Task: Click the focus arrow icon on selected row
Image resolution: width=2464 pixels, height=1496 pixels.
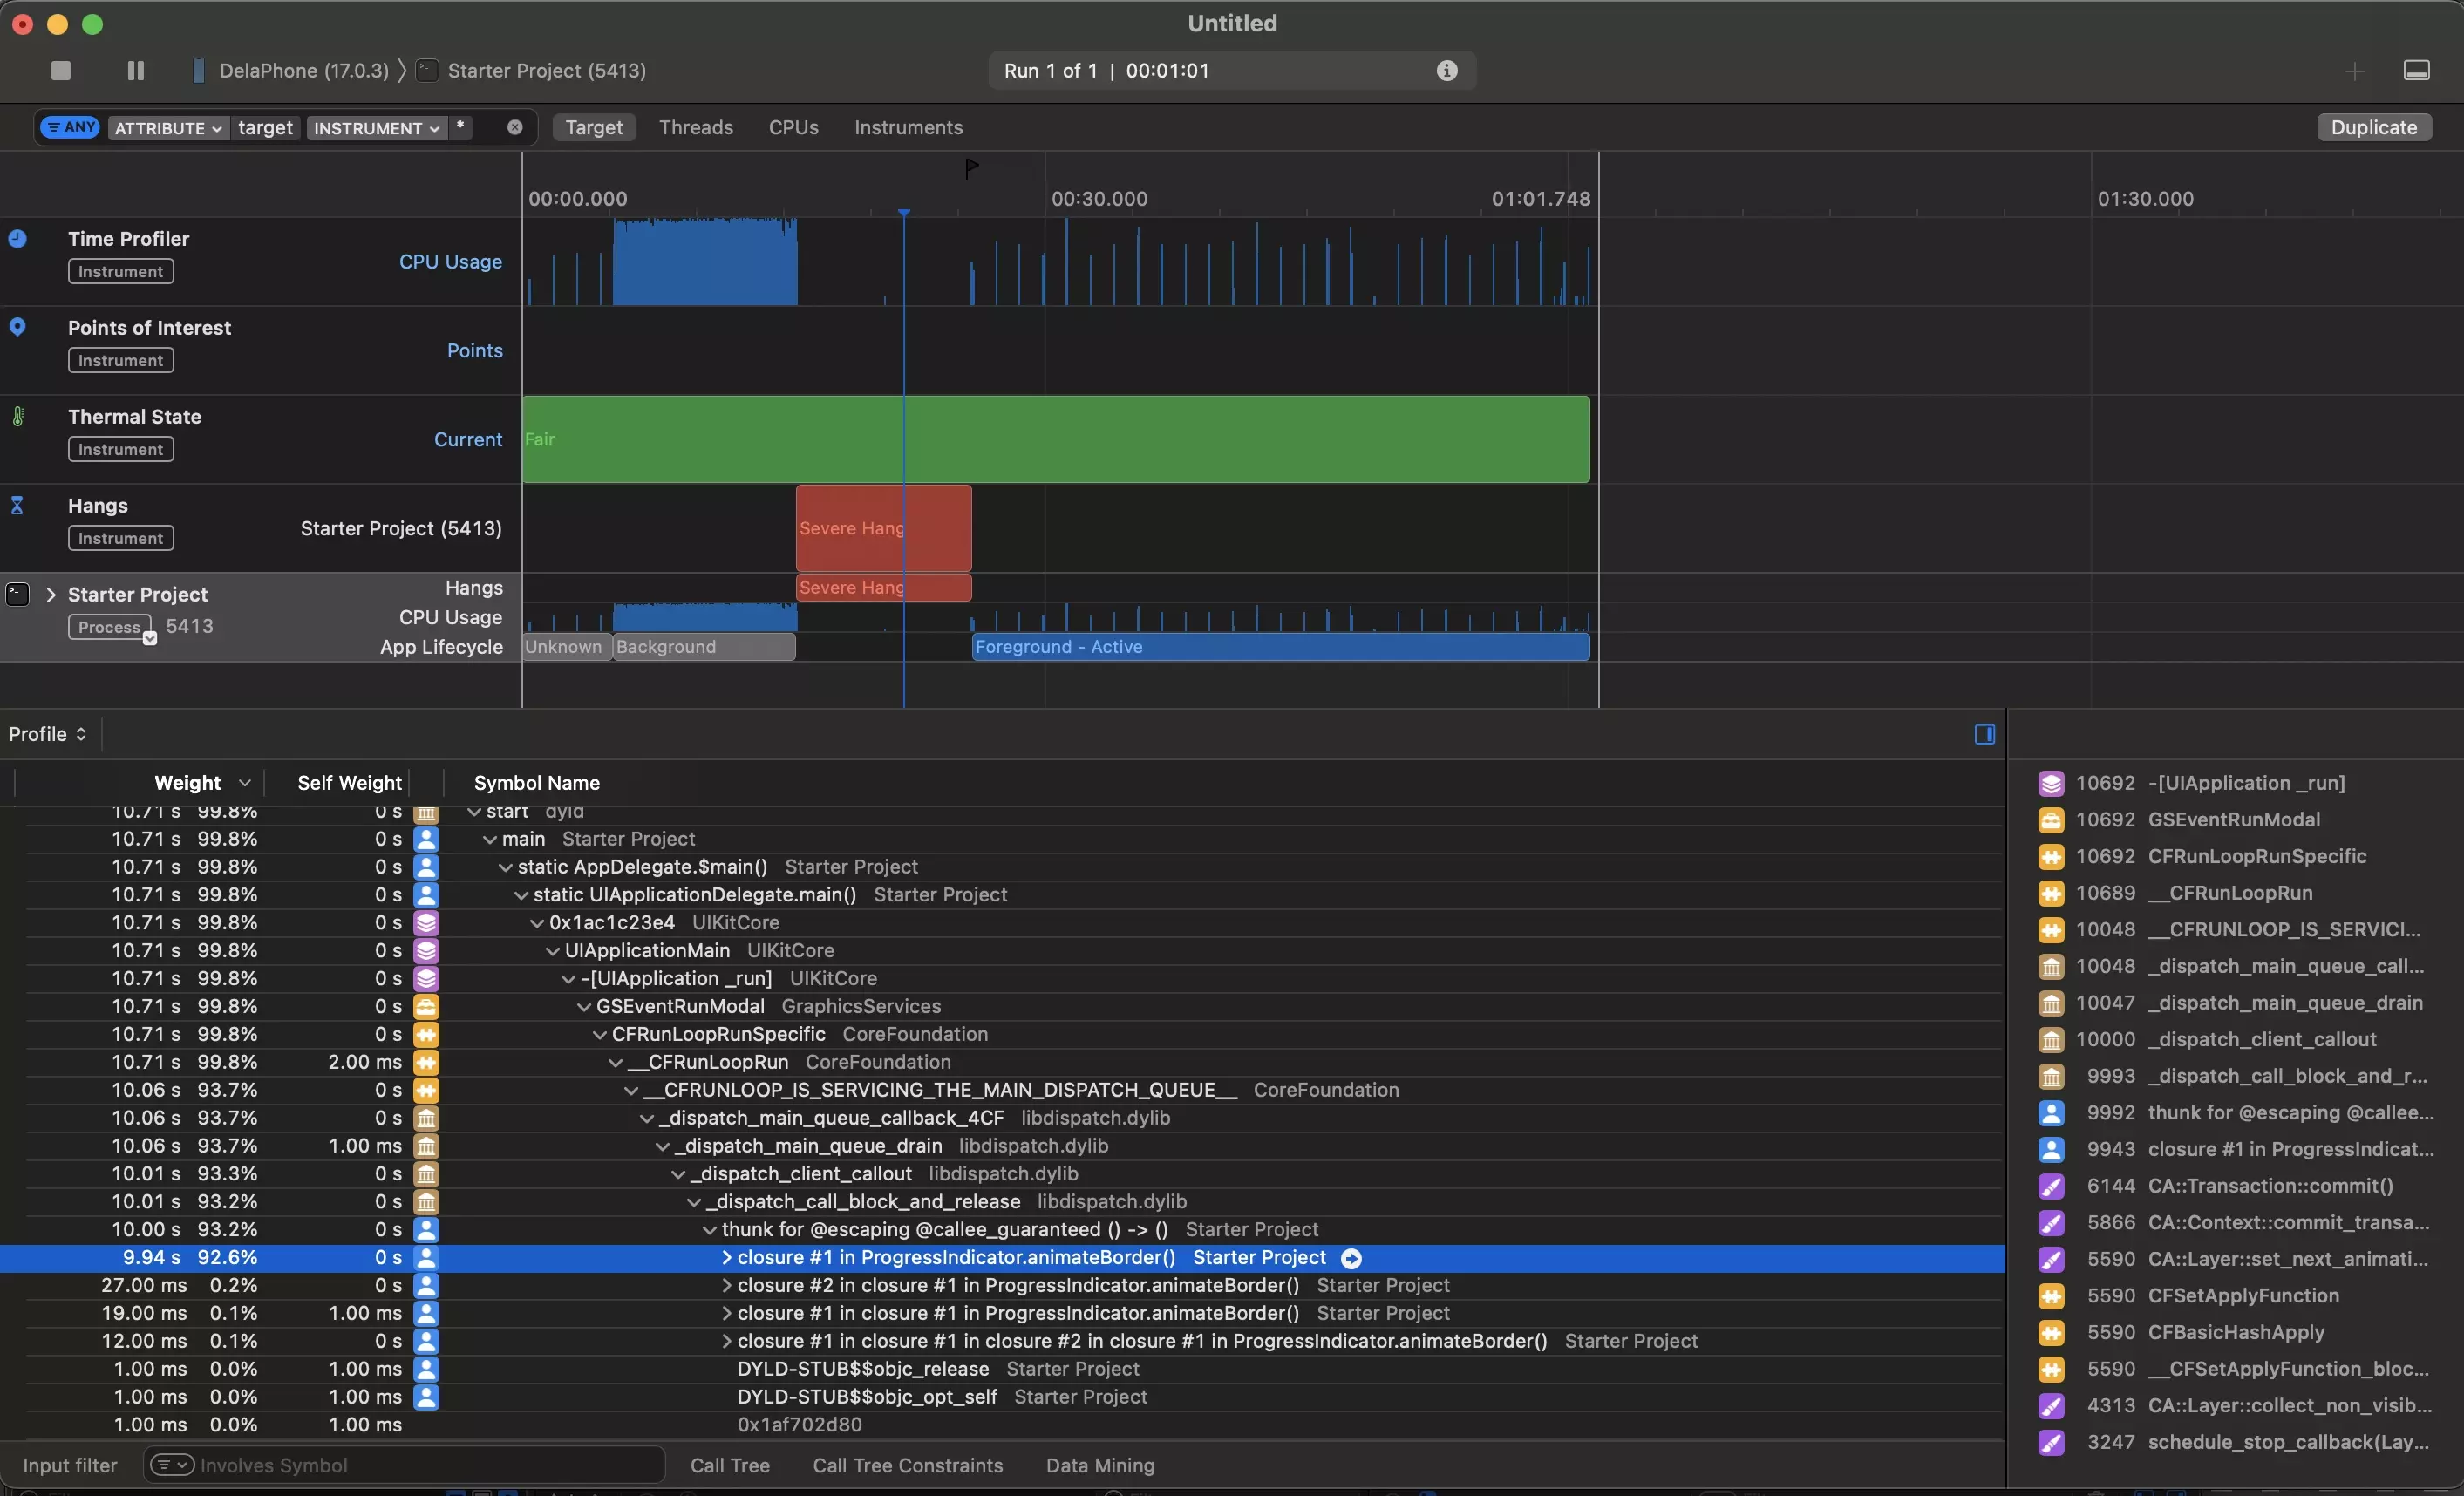Action: click(x=1351, y=1258)
